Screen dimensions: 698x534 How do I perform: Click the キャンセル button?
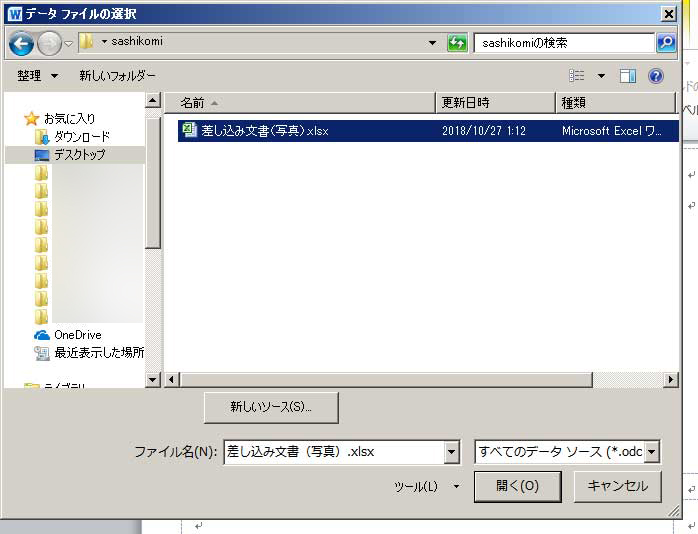(617, 487)
